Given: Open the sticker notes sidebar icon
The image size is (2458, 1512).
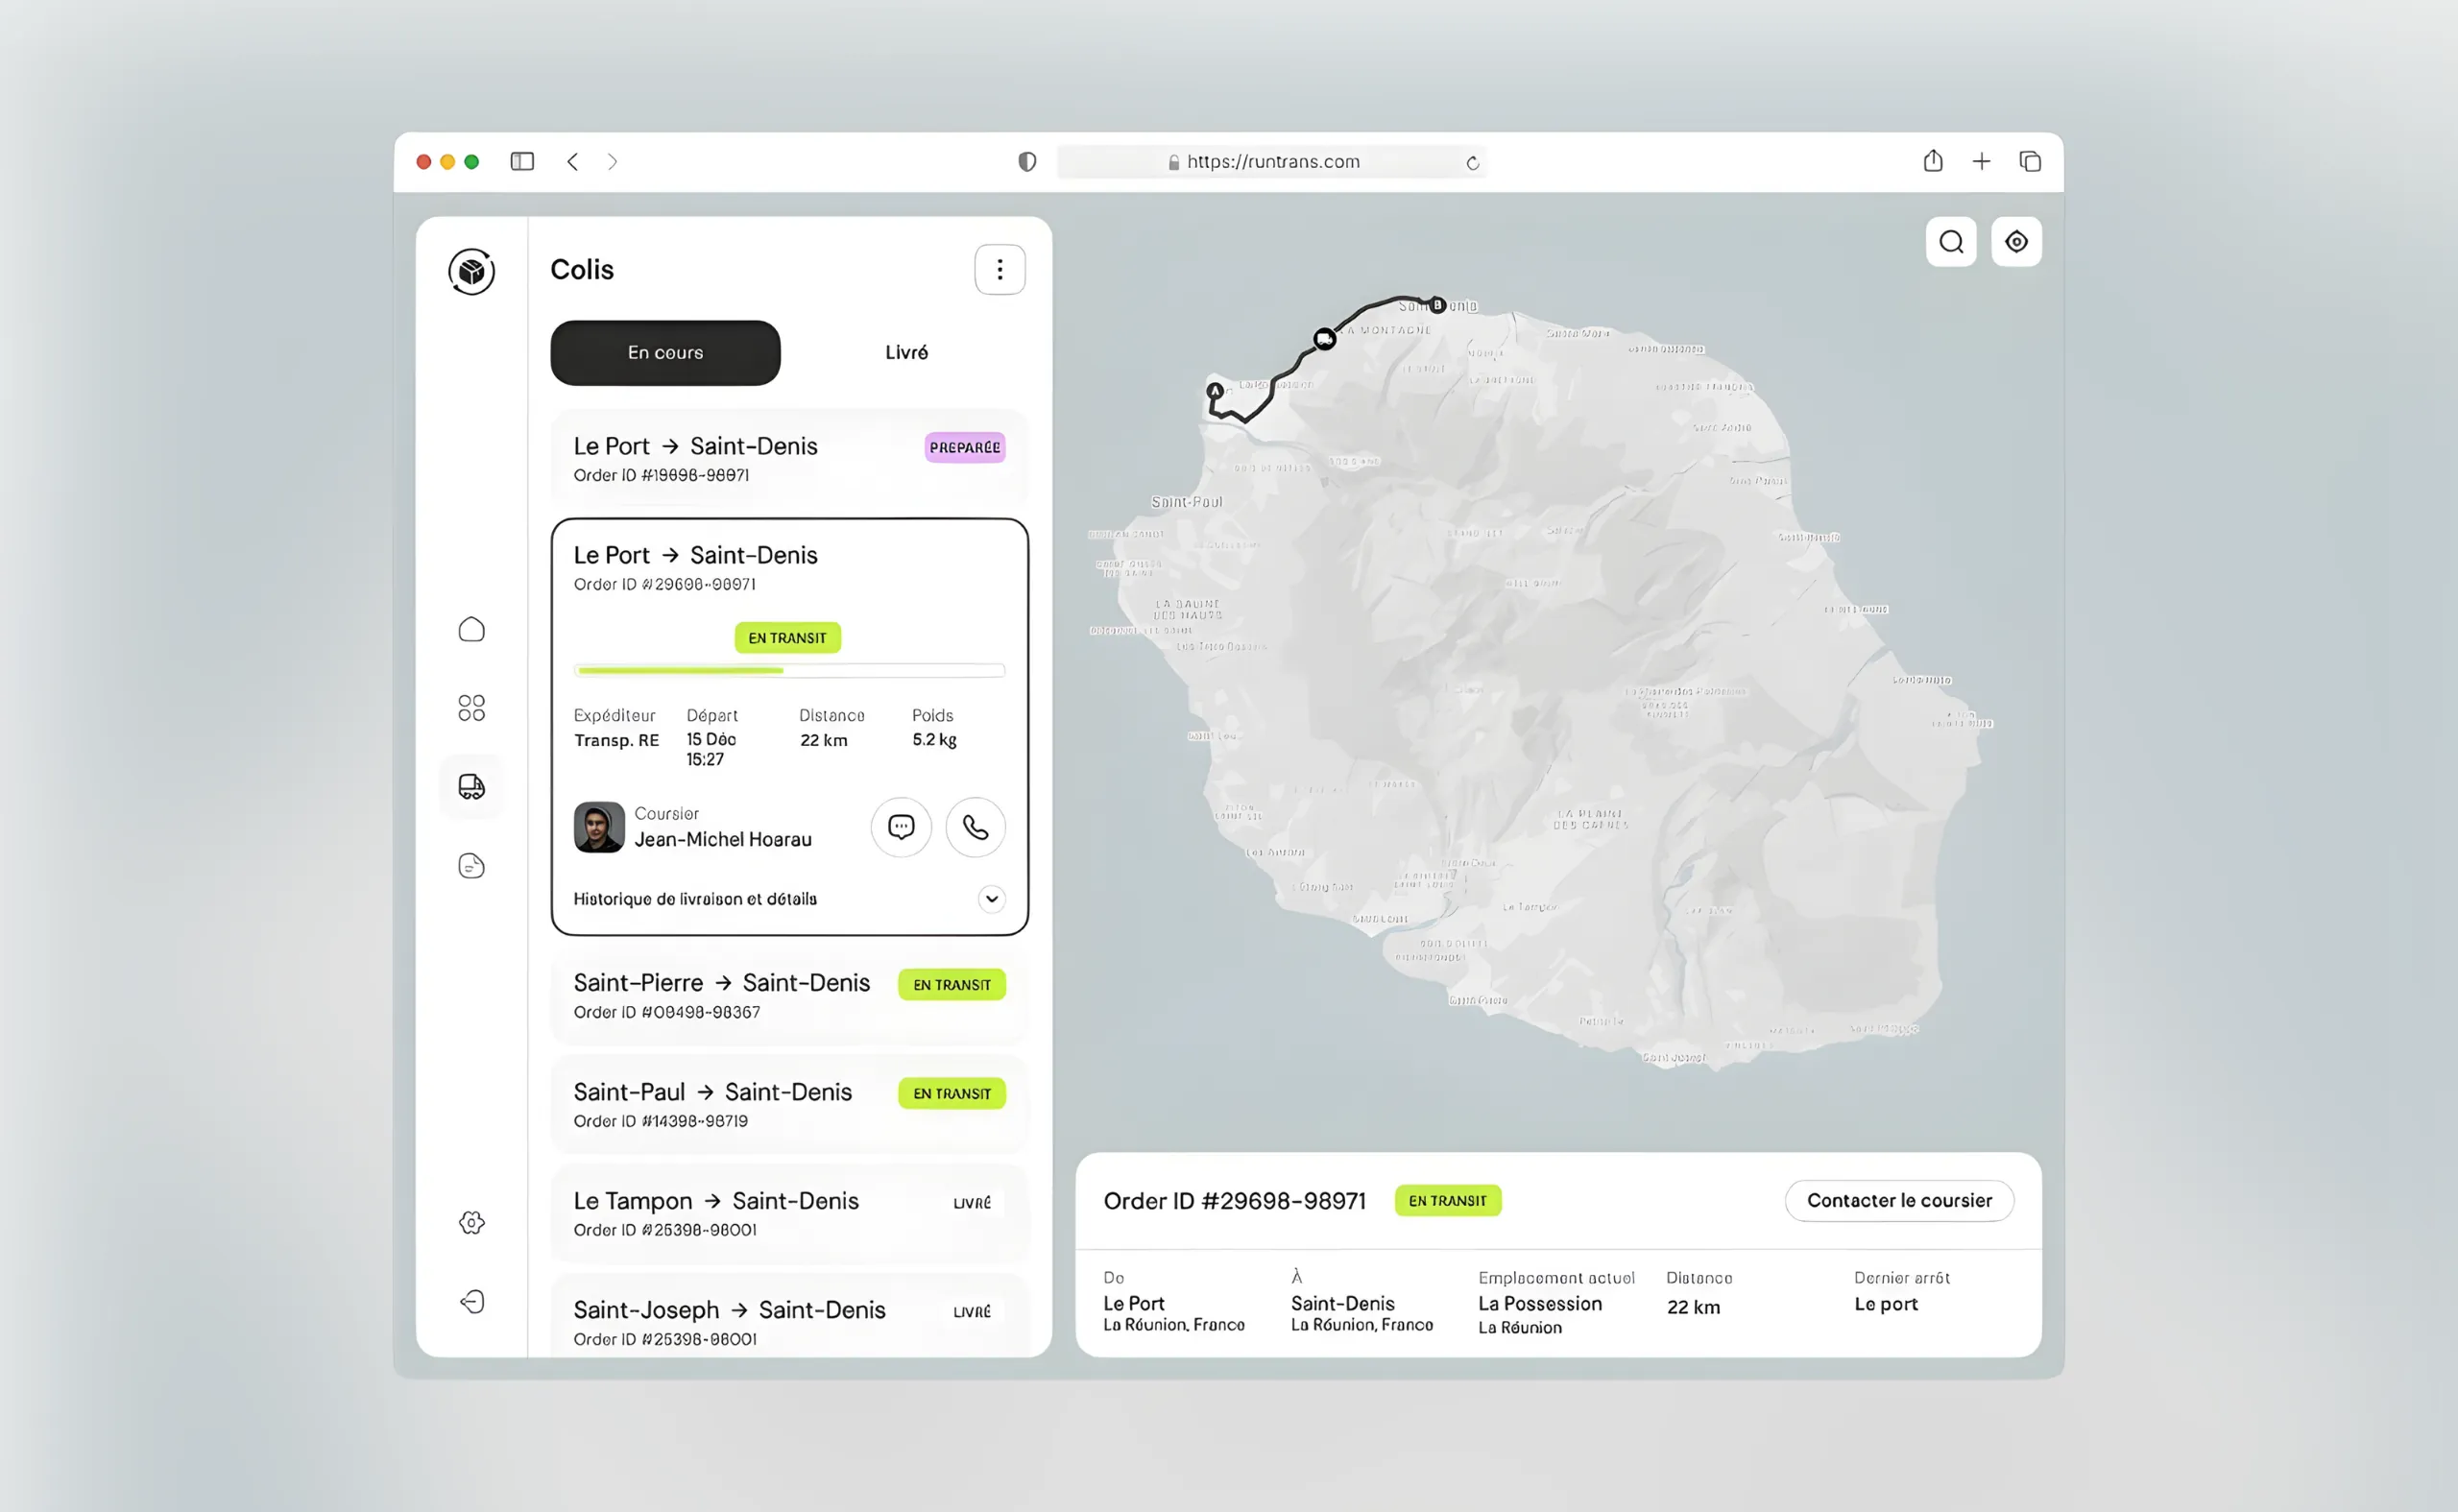Looking at the screenshot, I should 471,866.
